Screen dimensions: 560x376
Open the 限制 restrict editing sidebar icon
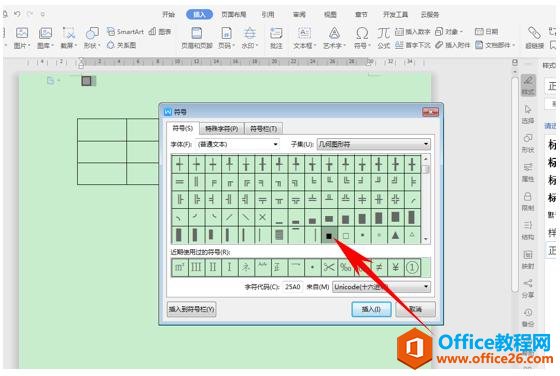(x=528, y=201)
